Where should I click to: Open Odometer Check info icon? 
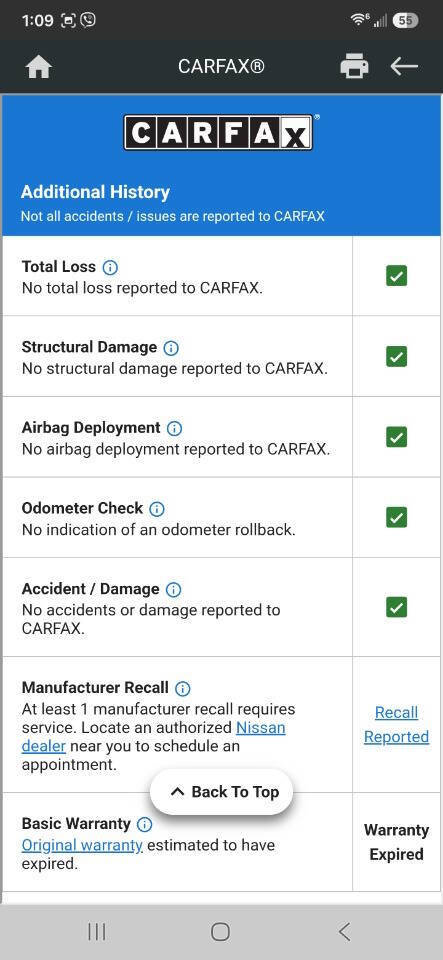pyautogui.click(x=157, y=509)
